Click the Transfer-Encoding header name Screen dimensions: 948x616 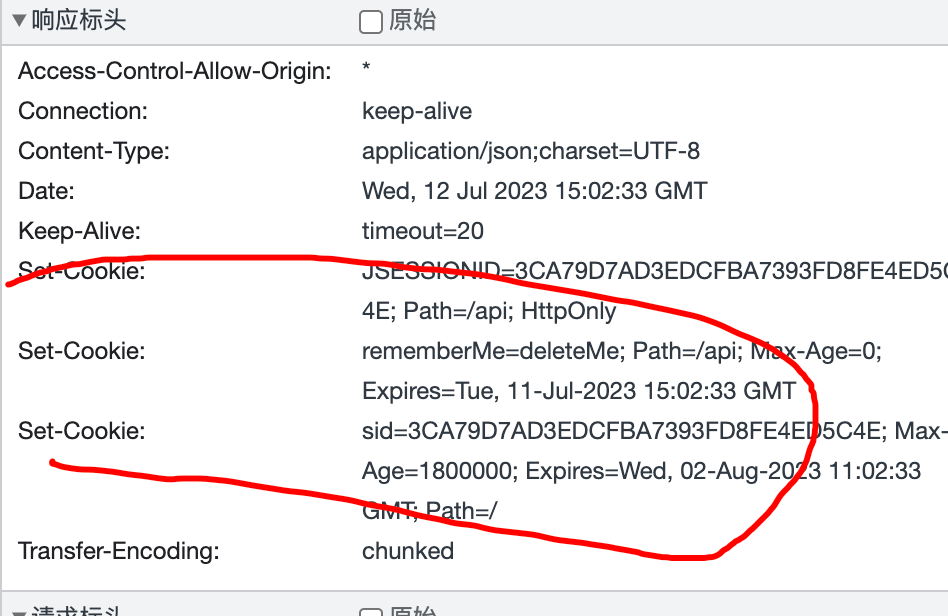point(118,551)
